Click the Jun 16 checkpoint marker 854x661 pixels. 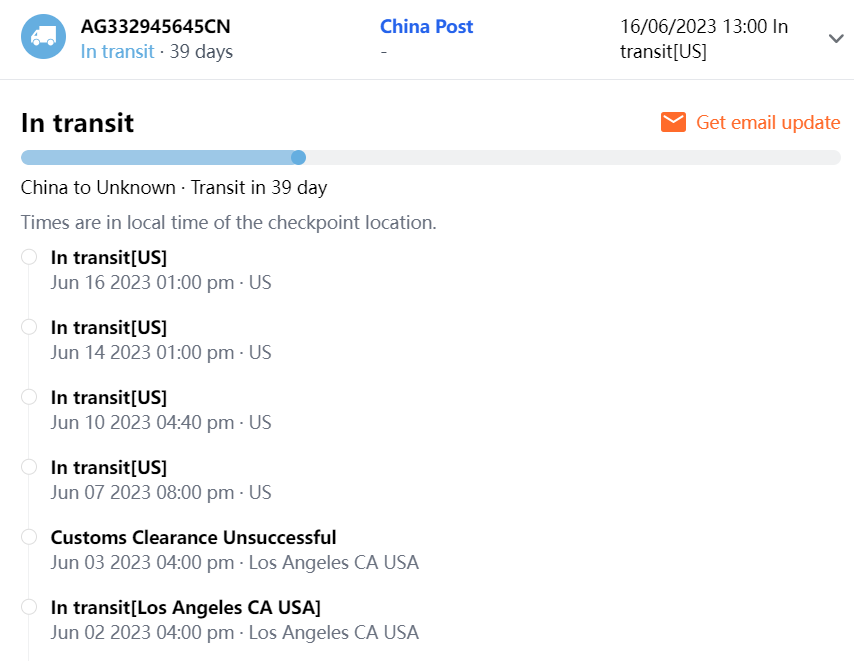click(29, 257)
